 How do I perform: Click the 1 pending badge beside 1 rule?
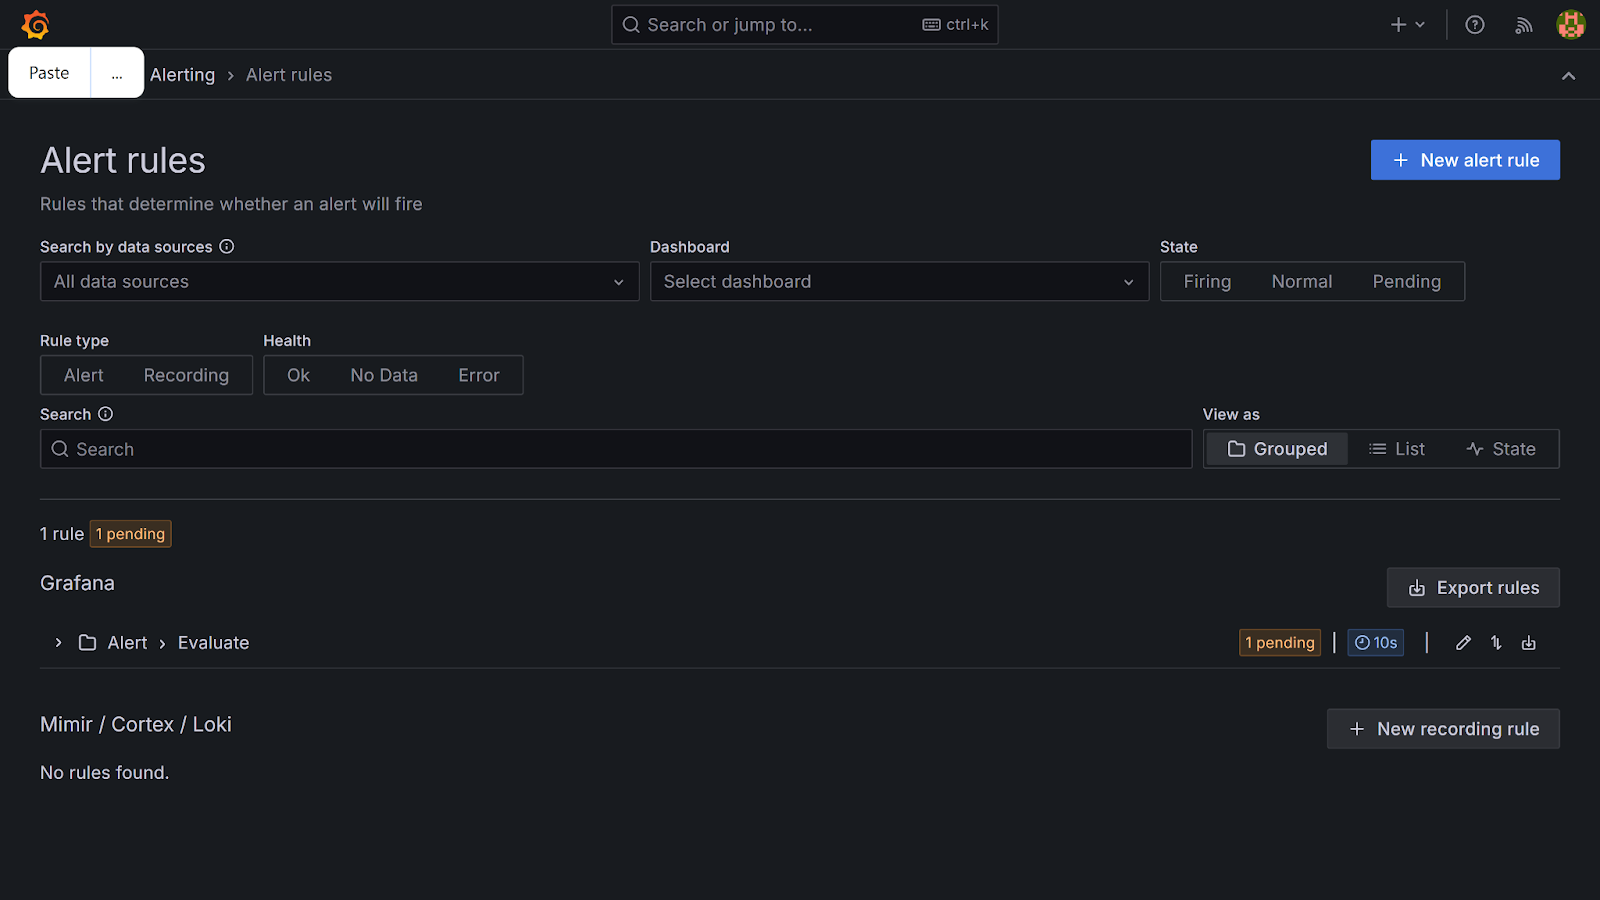131,534
